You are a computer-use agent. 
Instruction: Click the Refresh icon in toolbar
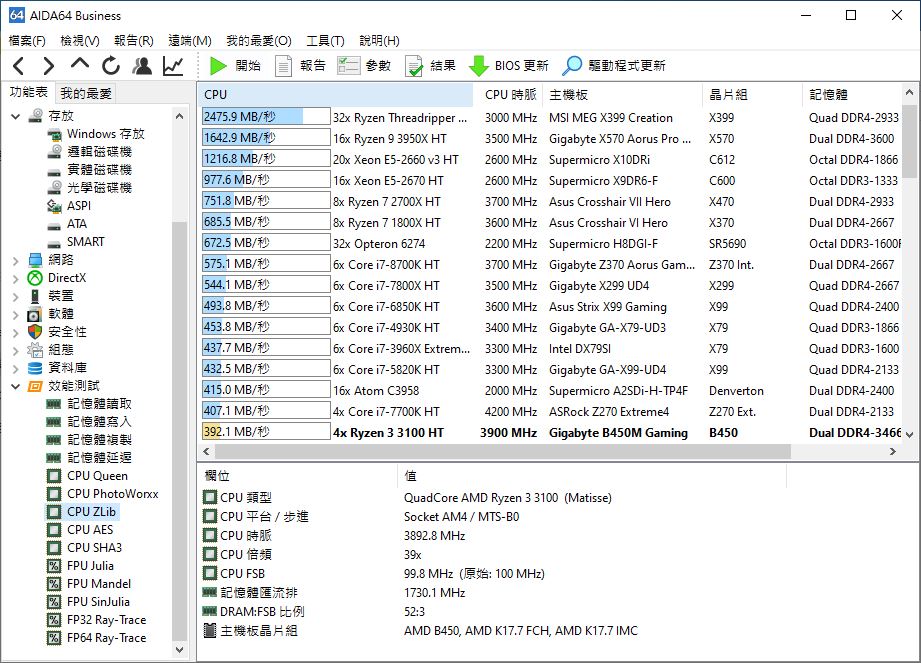(111, 66)
